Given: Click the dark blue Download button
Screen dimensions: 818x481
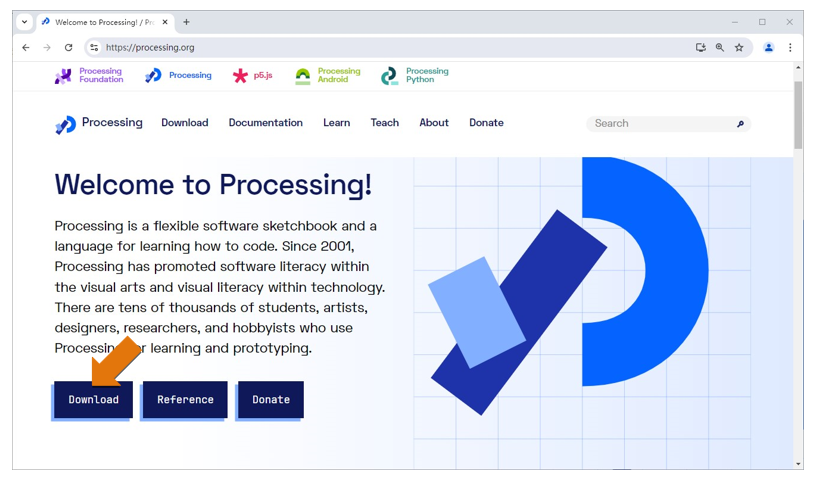Looking at the screenshot, I should 93,400.
